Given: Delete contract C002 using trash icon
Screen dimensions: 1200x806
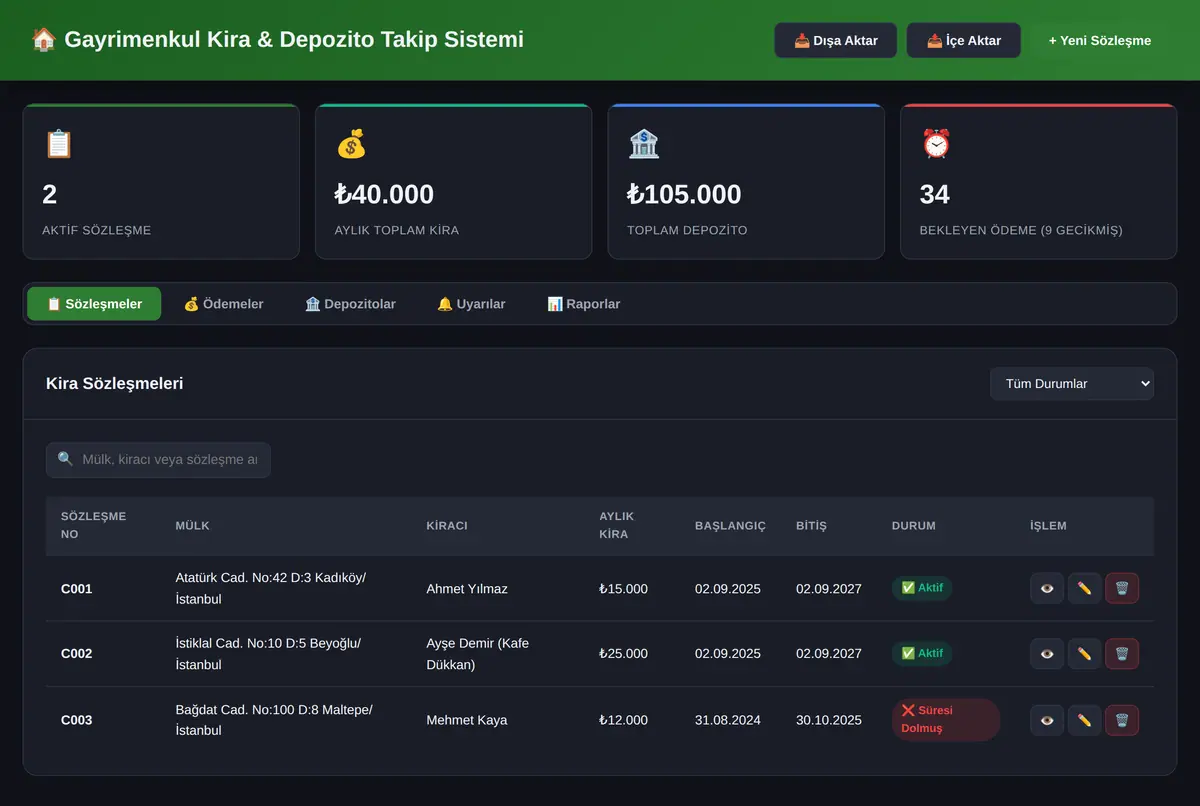Looking at the screenshot, I should coord(1122,654).
